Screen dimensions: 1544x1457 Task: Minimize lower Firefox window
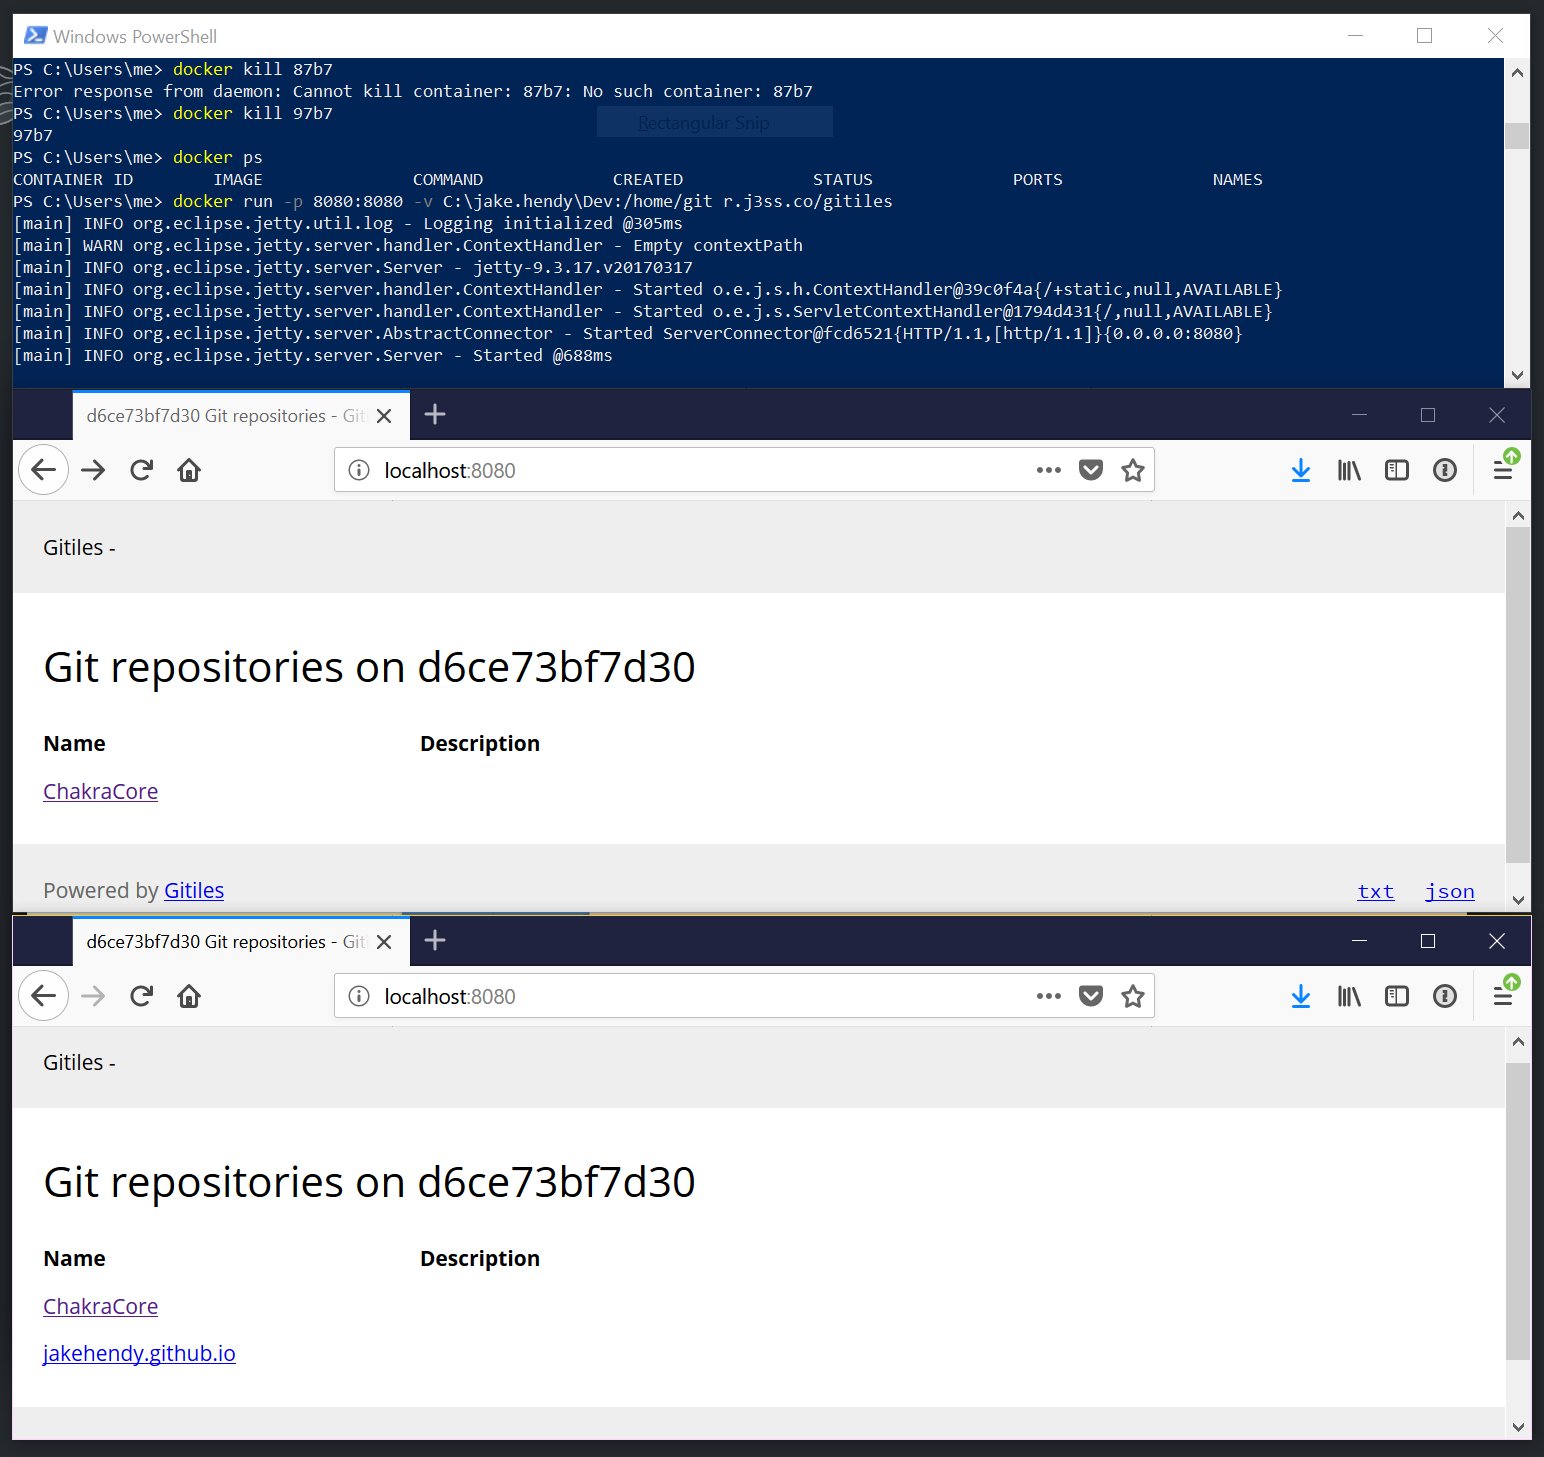1359,941
